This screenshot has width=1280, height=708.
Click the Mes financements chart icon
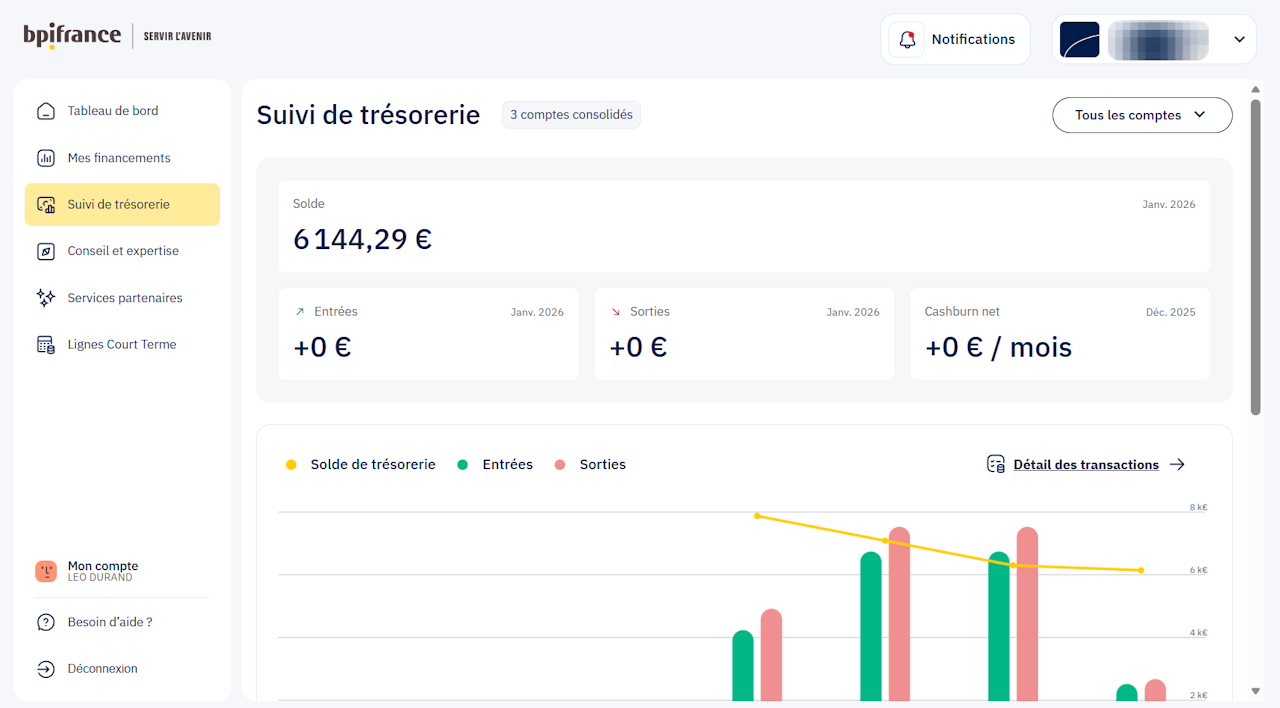(x=46, y=158)
